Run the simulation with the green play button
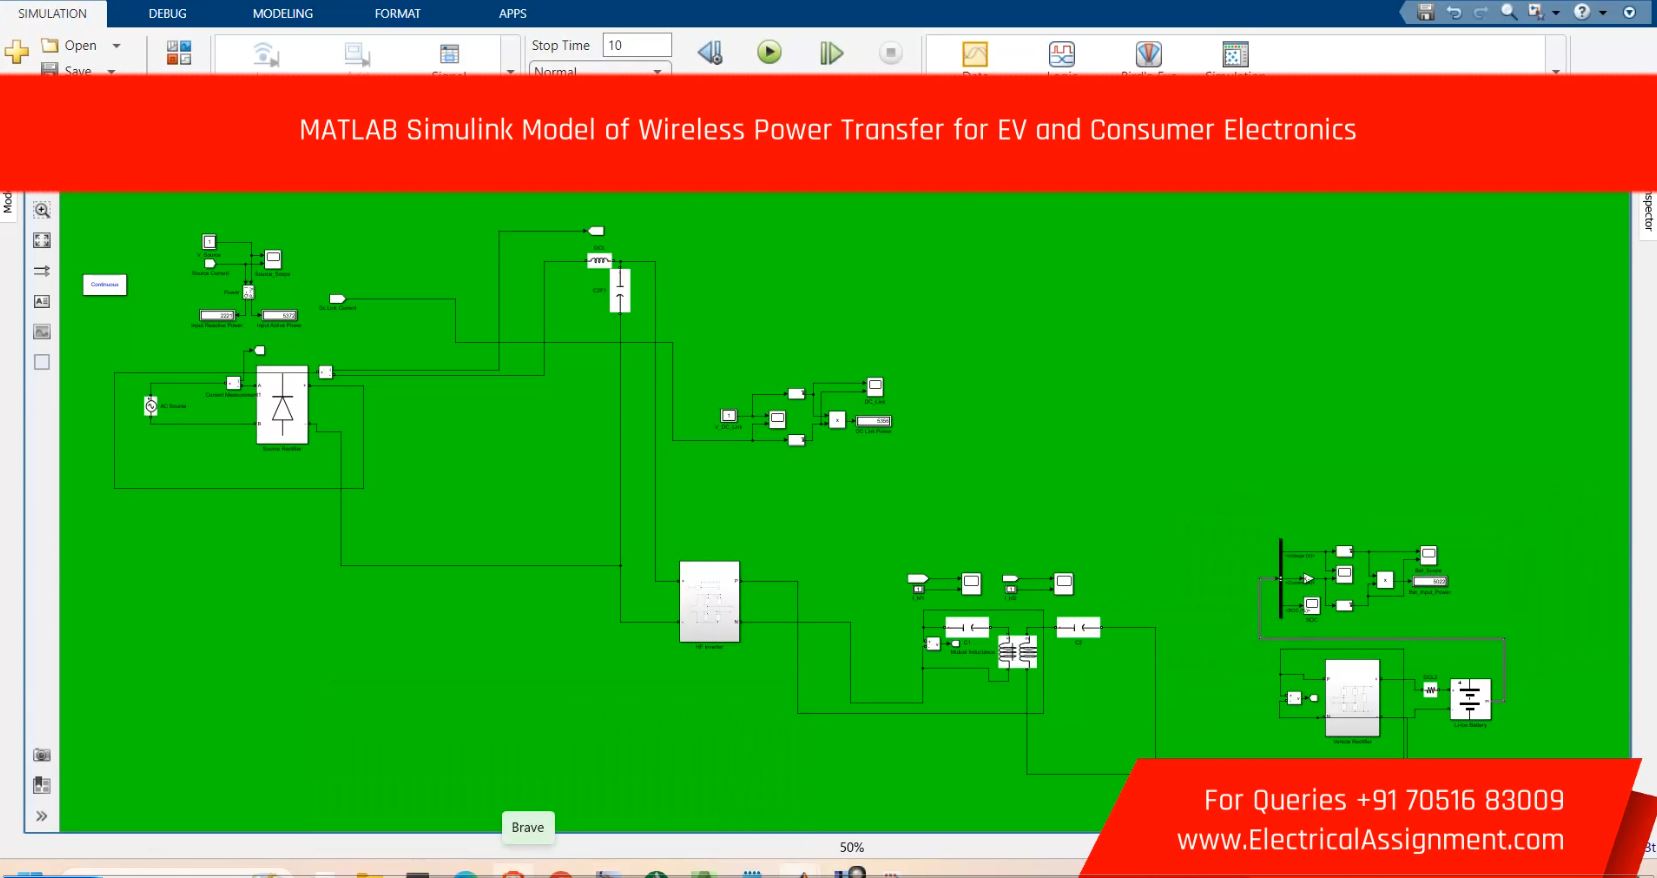 point(769,52)
